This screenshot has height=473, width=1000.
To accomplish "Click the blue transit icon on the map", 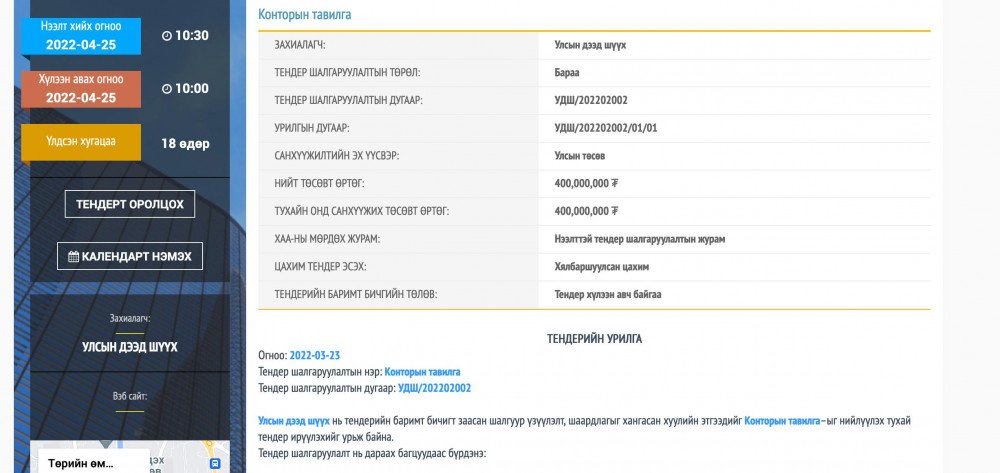I will pos(213,464).
